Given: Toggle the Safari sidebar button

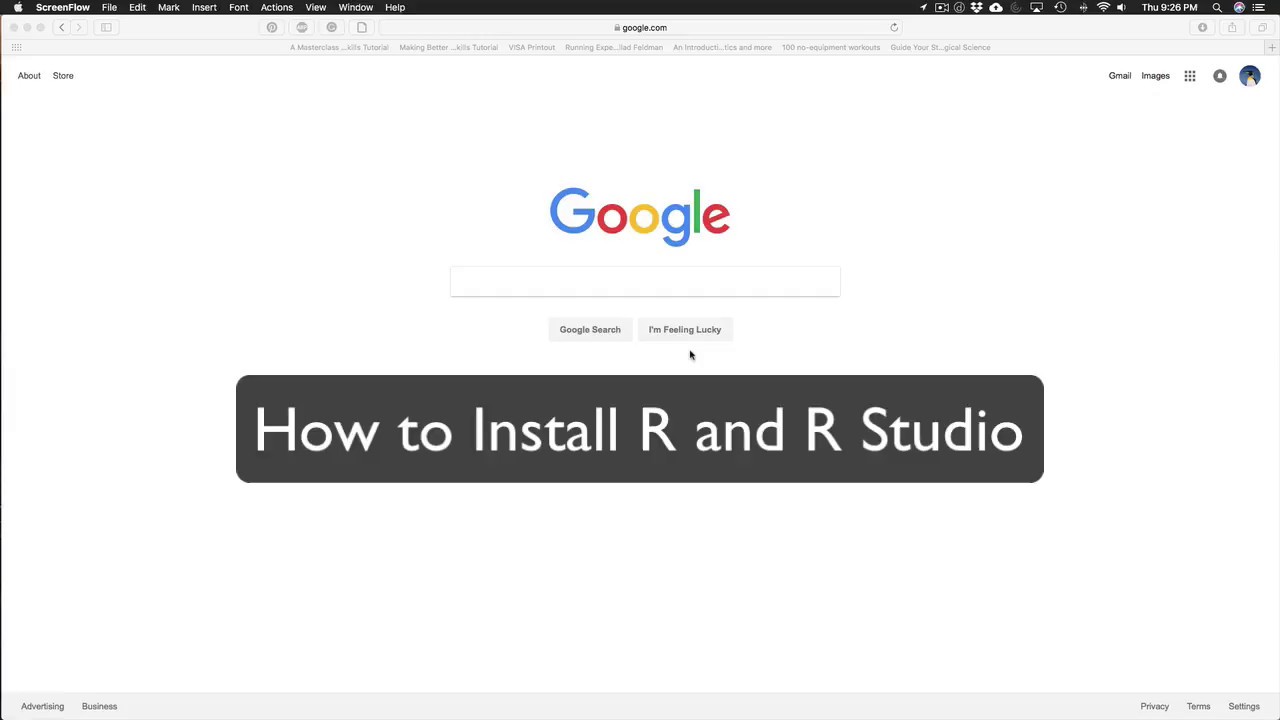Looking at the screenshot, I should tap(106, 28).
